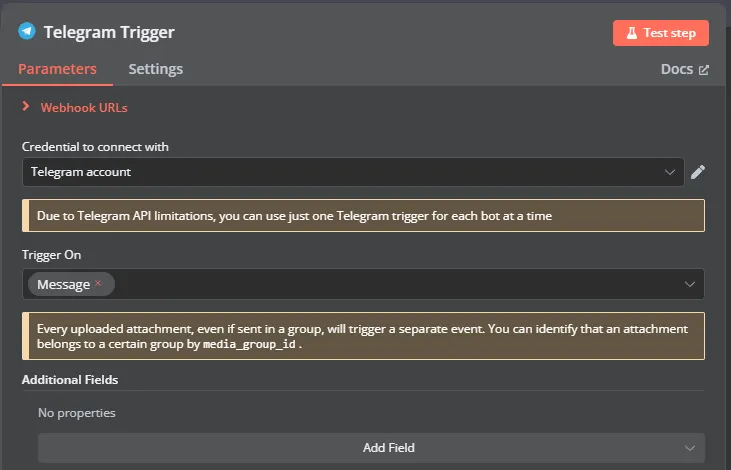Image resolution: width=731 pixels, height=470 pixels.
Task: Click the flask icon on Test step
Action: click(x=632, y=33)
